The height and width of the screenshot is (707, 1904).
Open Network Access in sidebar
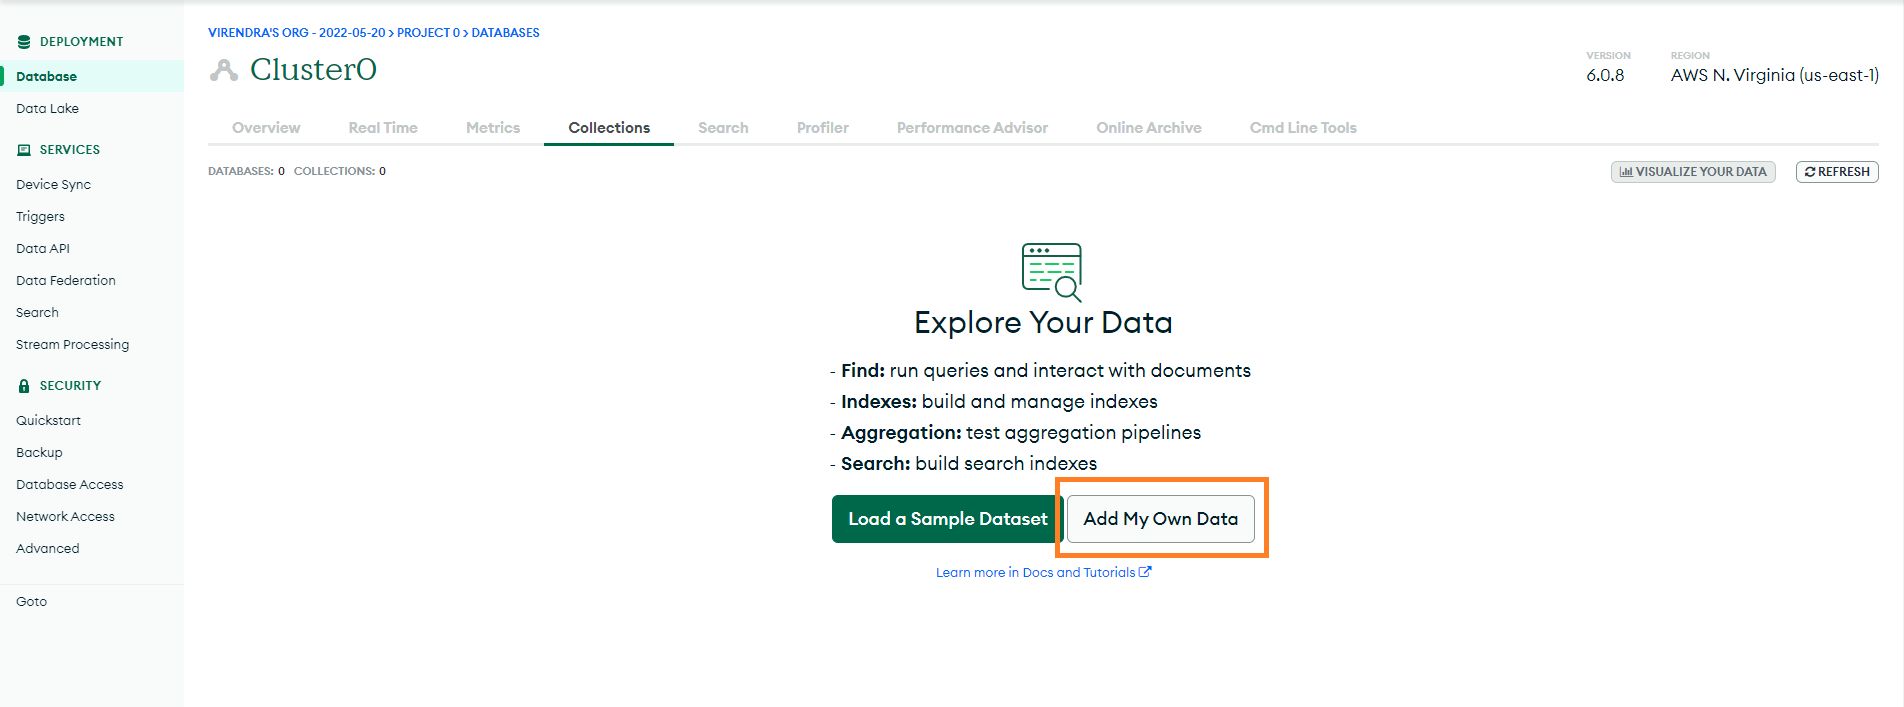(x=65, y=517)
